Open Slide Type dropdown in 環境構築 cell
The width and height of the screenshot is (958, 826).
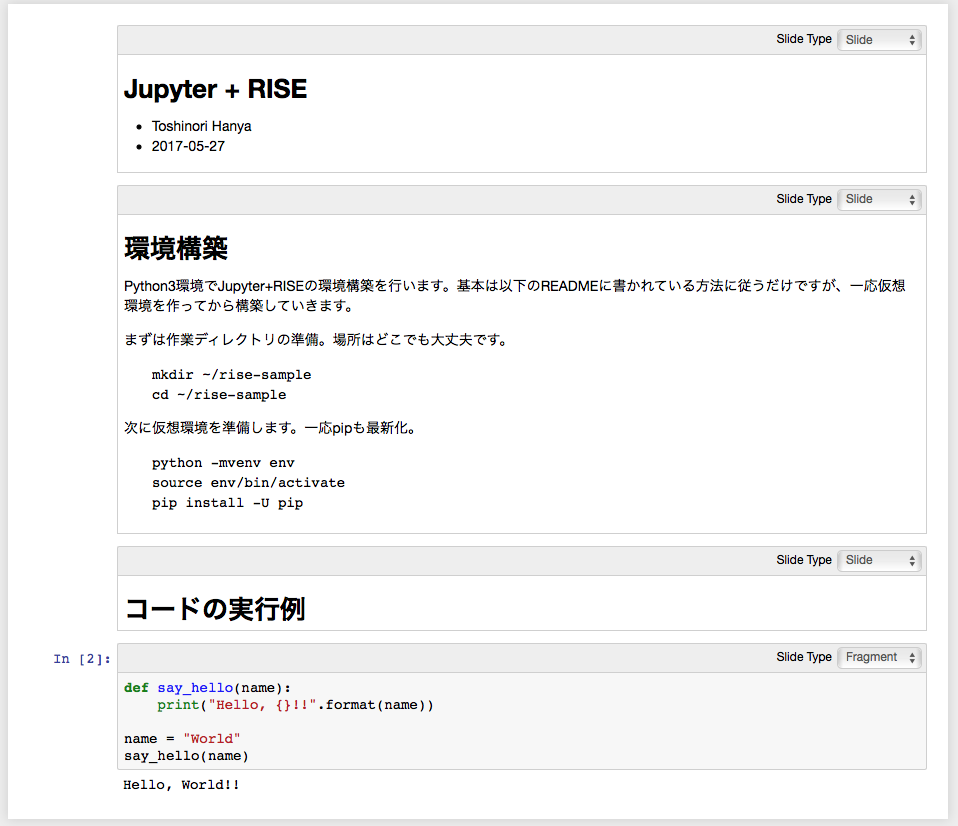click(879, 199)
